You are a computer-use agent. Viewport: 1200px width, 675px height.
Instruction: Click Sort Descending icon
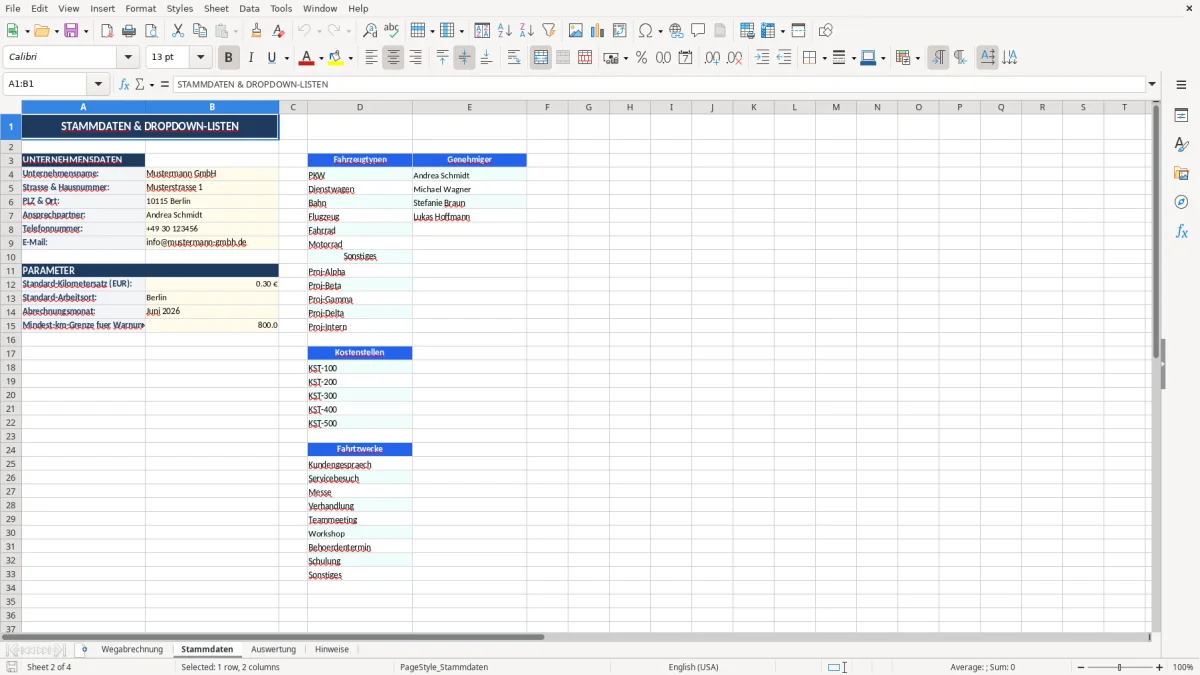527,31
